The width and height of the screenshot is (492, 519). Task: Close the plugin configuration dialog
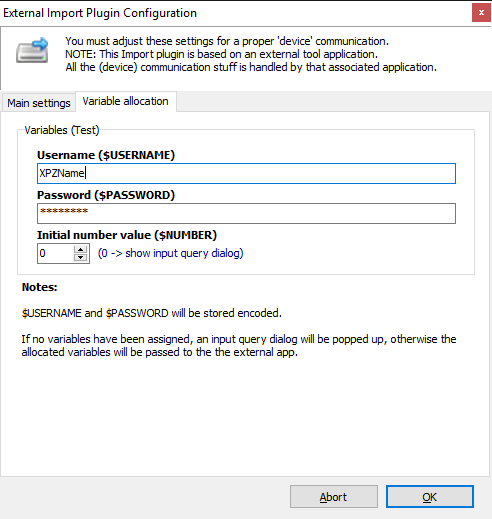click(481, 13)
